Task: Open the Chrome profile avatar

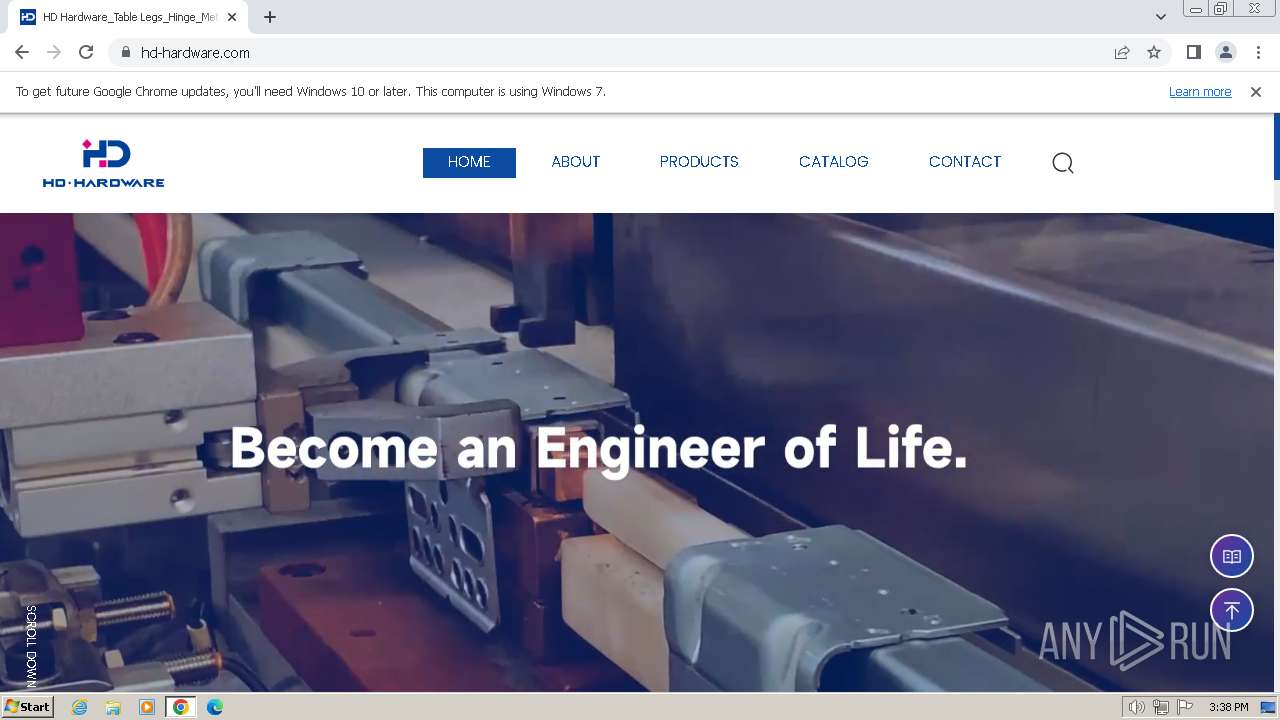Action: point(1225,53)
